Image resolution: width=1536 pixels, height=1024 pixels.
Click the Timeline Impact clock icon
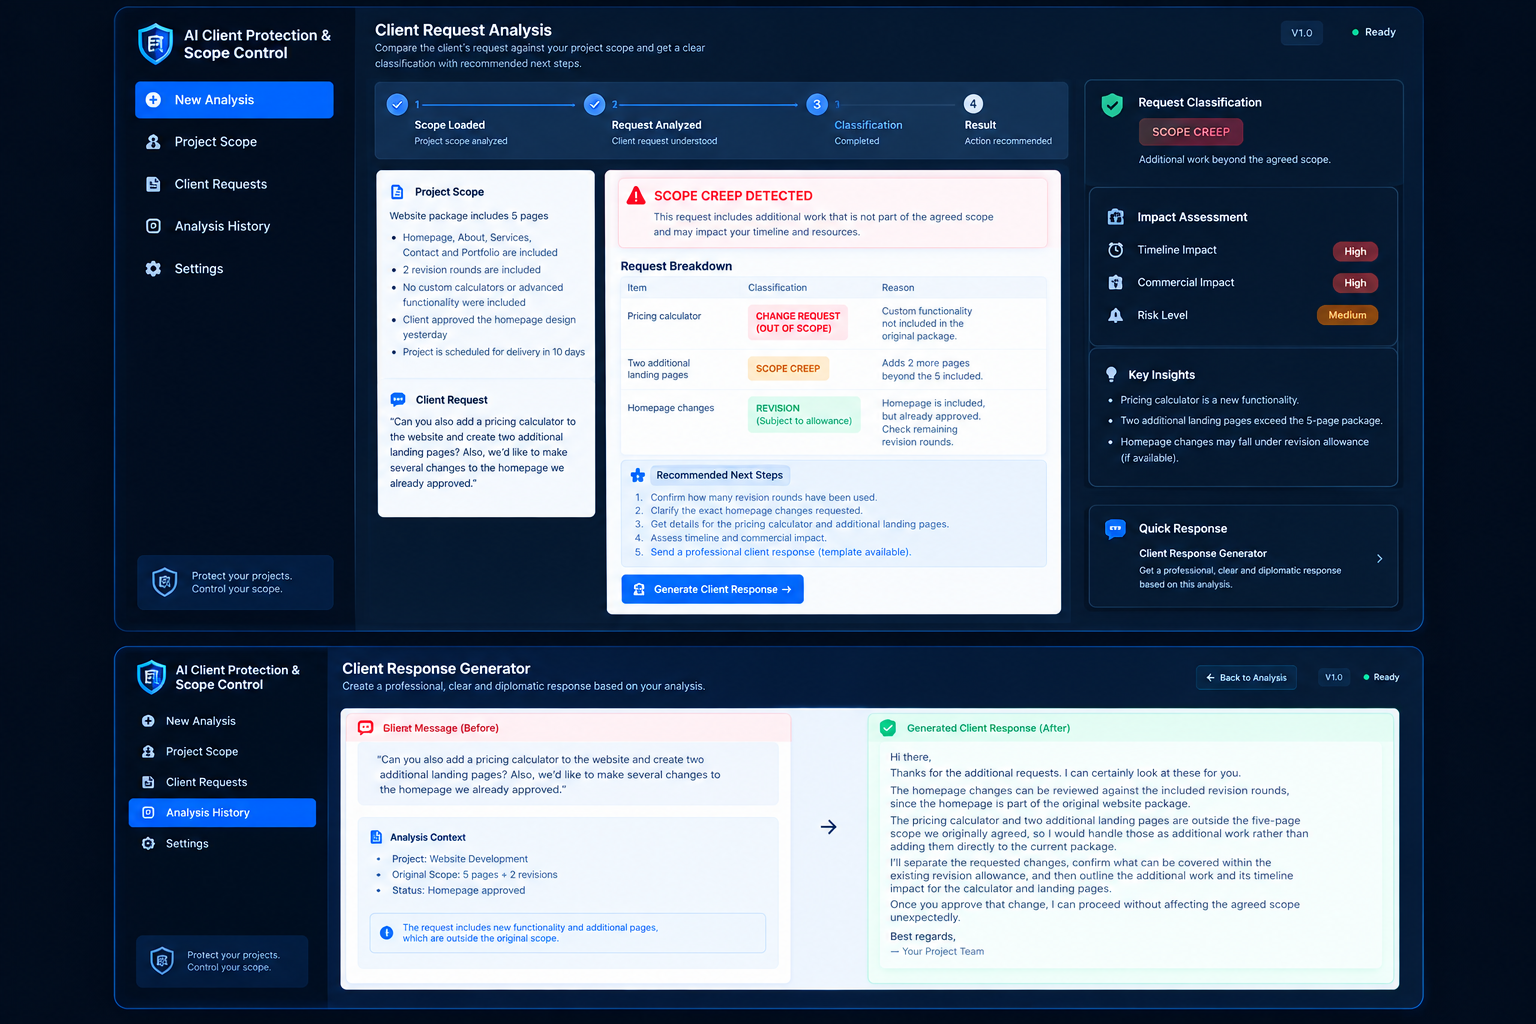pyautogui.click(x=1116, y=250)
